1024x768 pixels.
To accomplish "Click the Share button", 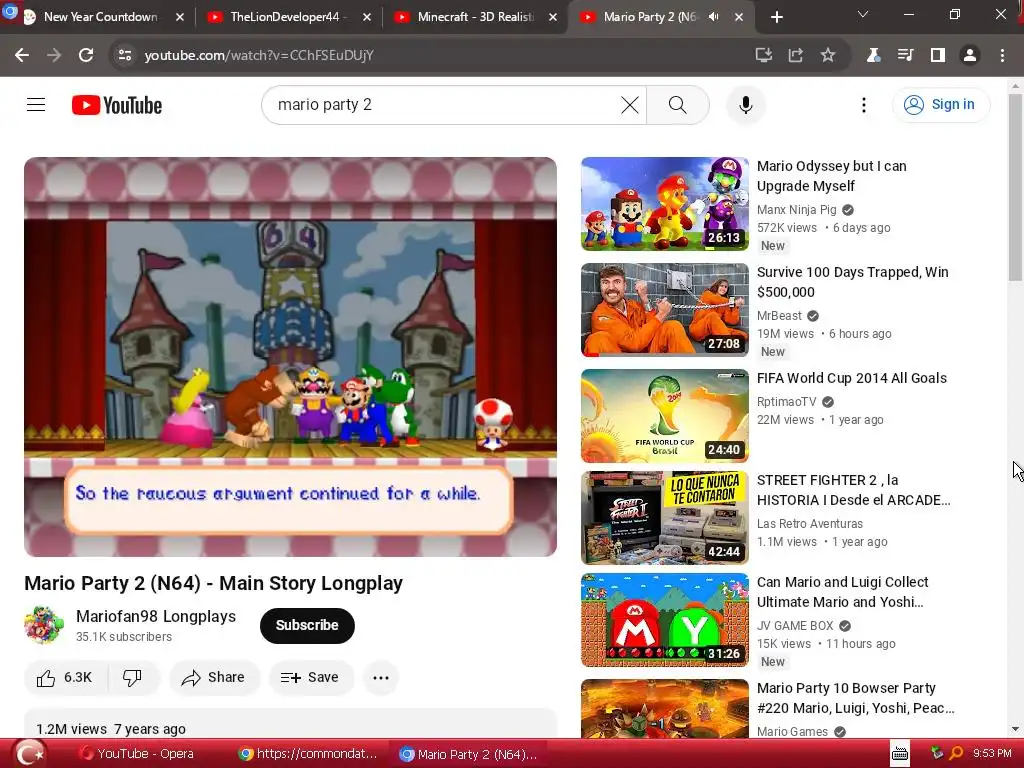I will pos(214,677).
